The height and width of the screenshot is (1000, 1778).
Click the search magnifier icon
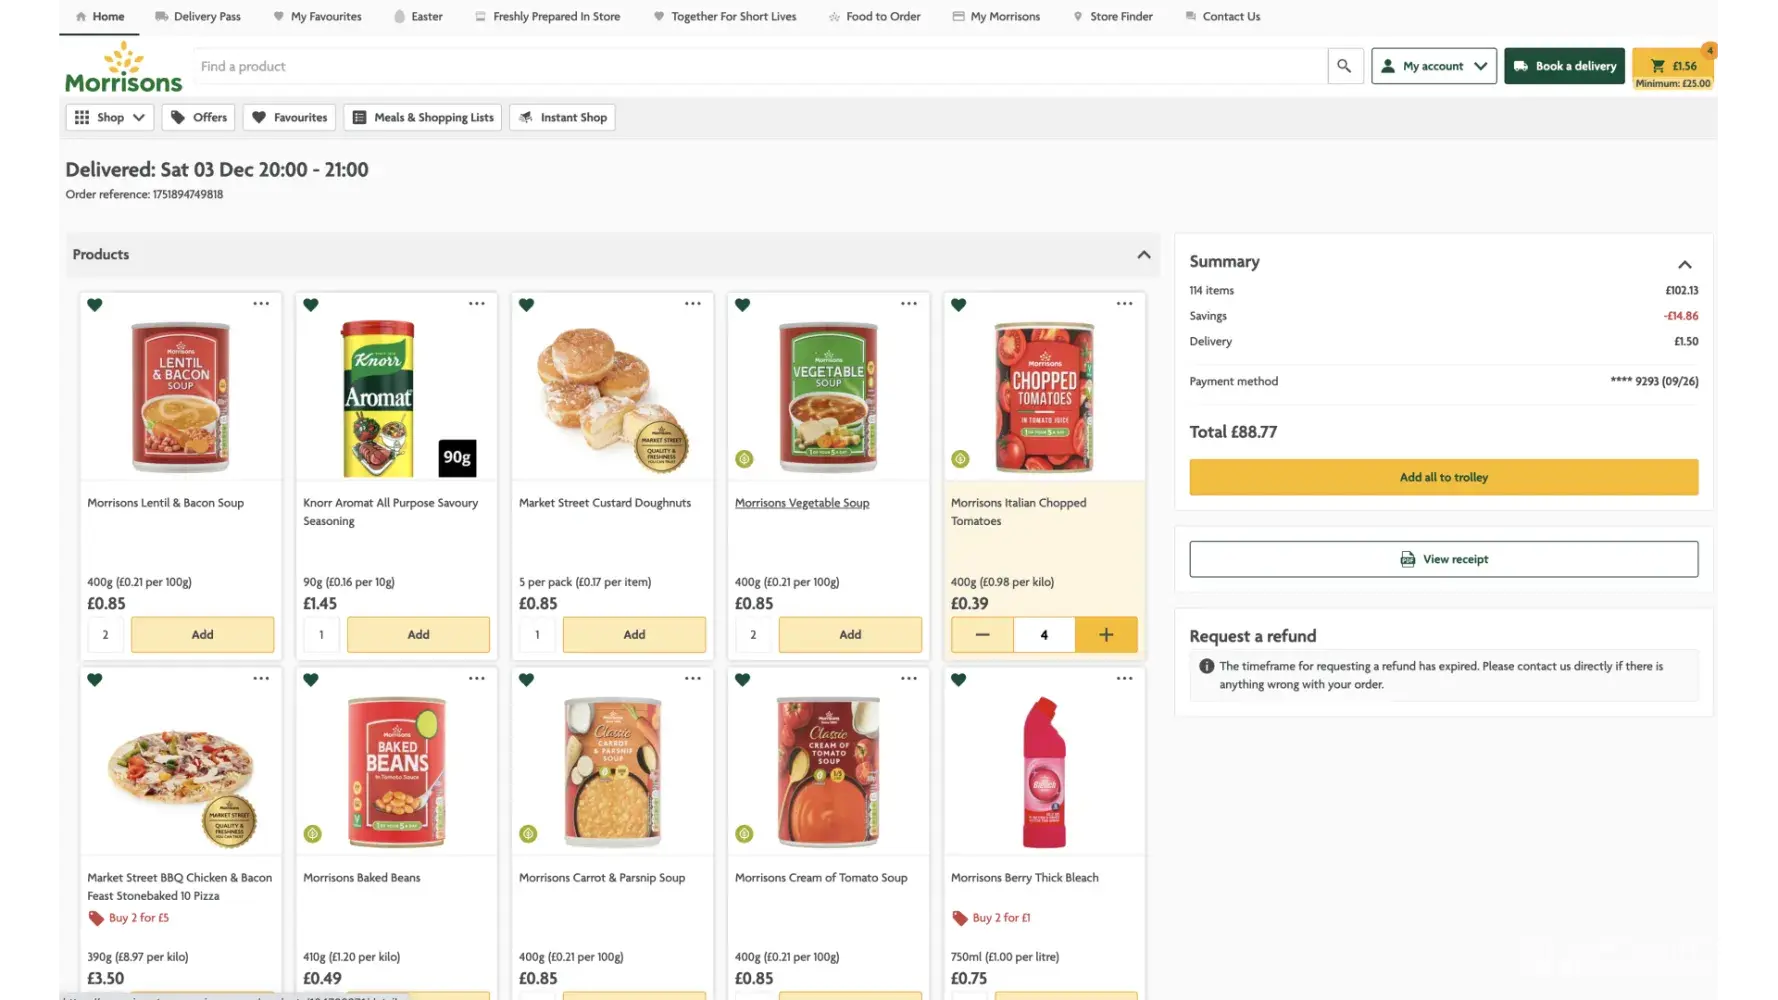[x=1344, y=66]
